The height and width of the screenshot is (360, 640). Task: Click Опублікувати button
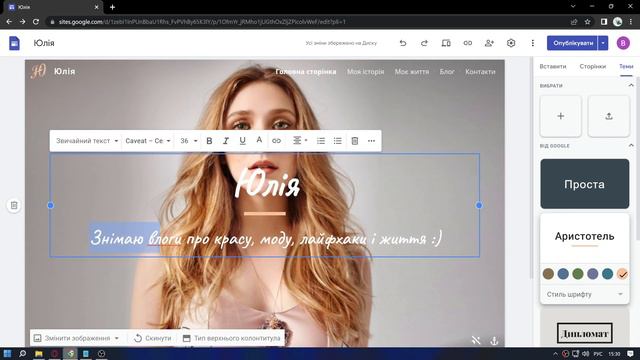[x=573, y=43]
